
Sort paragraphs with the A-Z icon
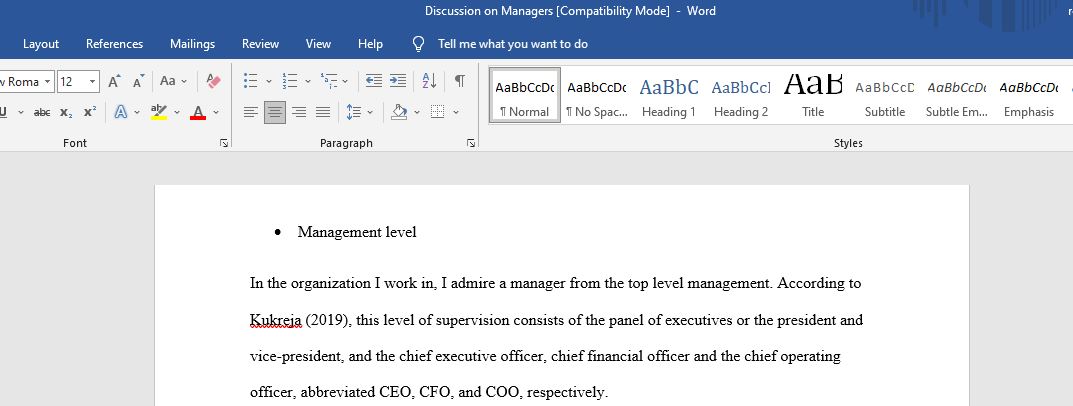click(x=429, y=81)
